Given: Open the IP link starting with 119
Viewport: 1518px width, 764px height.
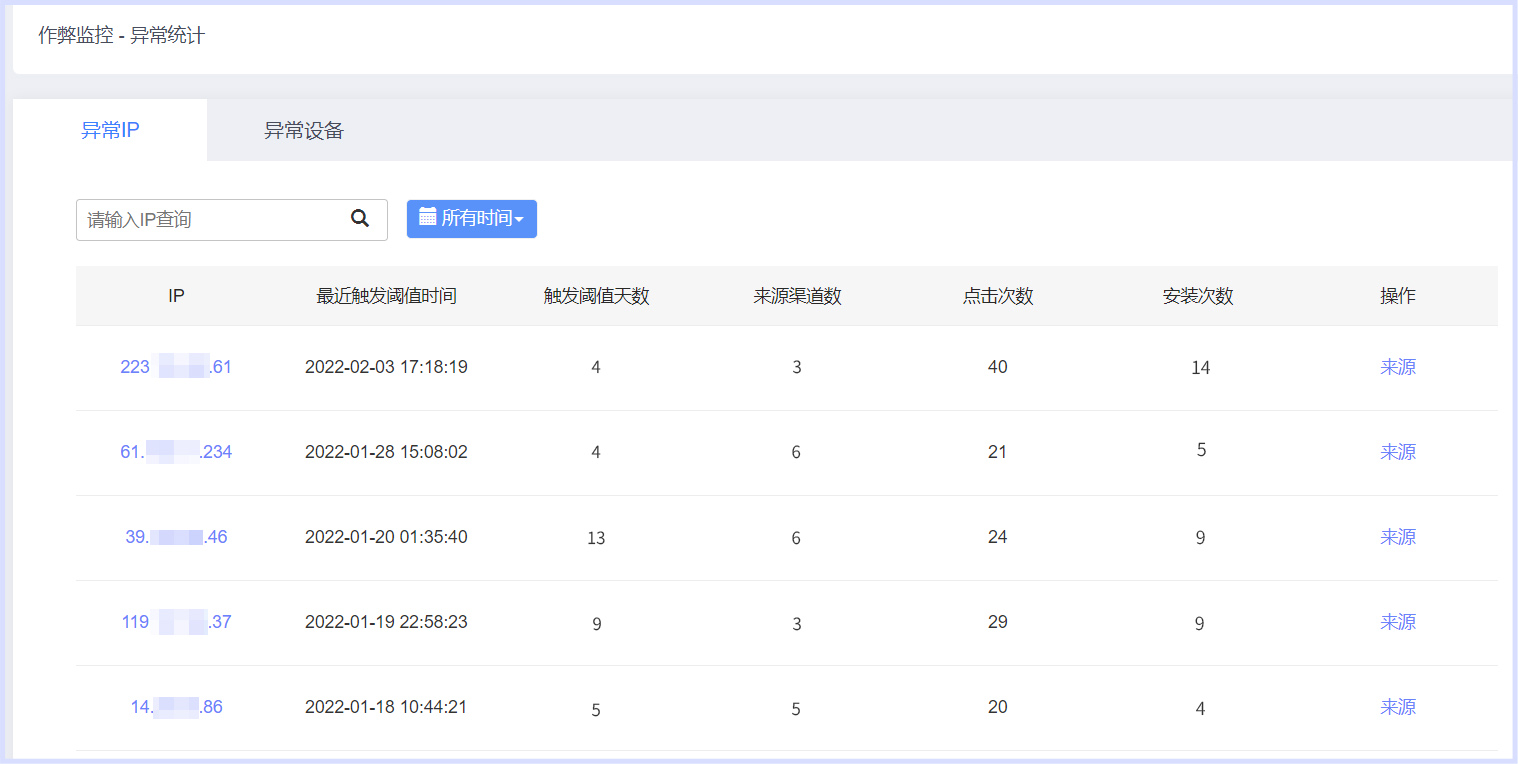Looking at the screenshot, I should (x=176, y=622).
